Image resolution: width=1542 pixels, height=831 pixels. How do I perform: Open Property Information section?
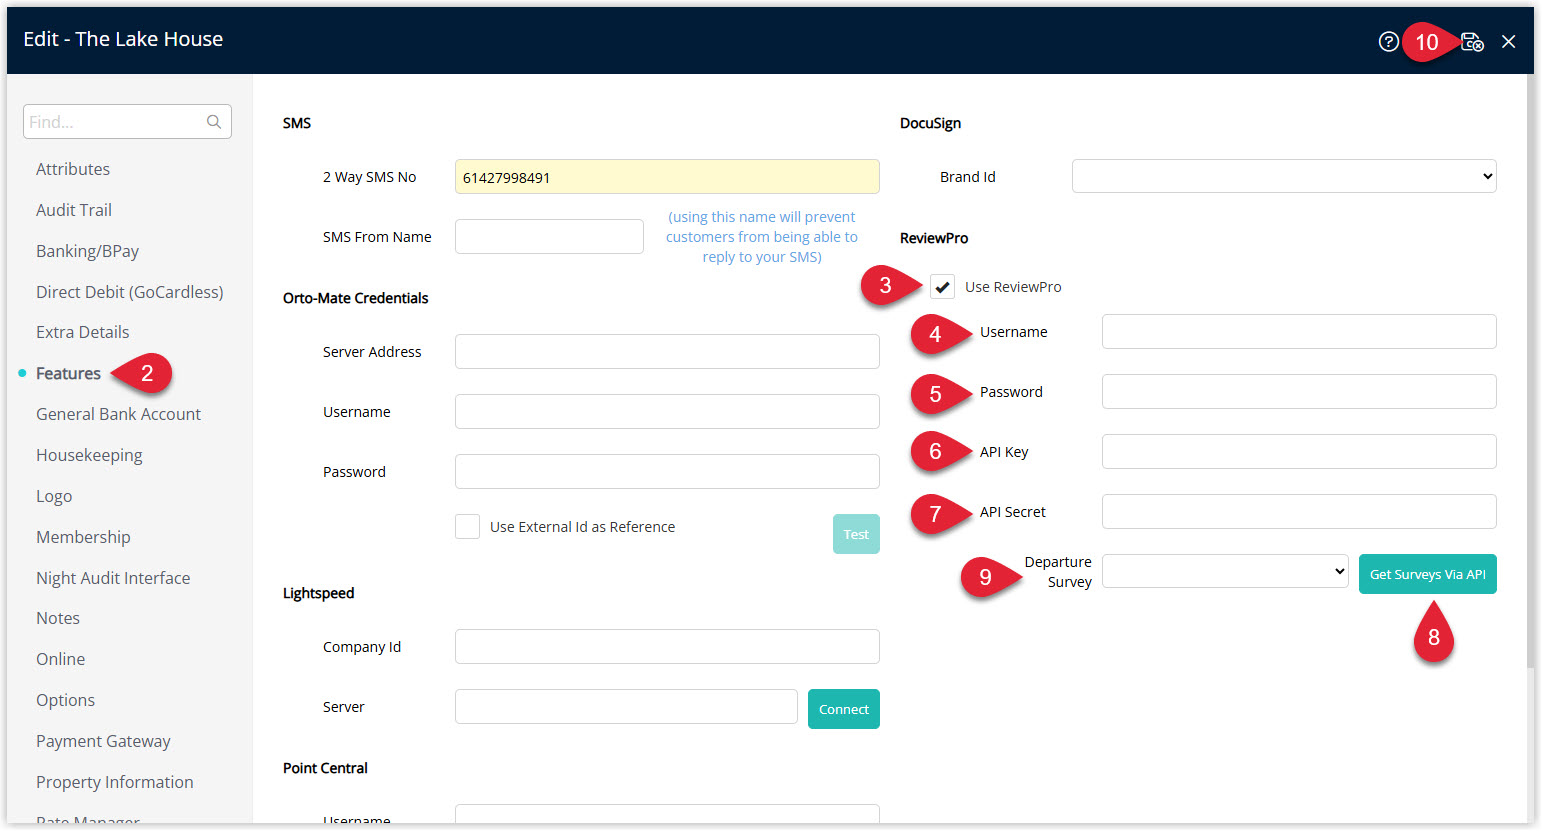115,782
